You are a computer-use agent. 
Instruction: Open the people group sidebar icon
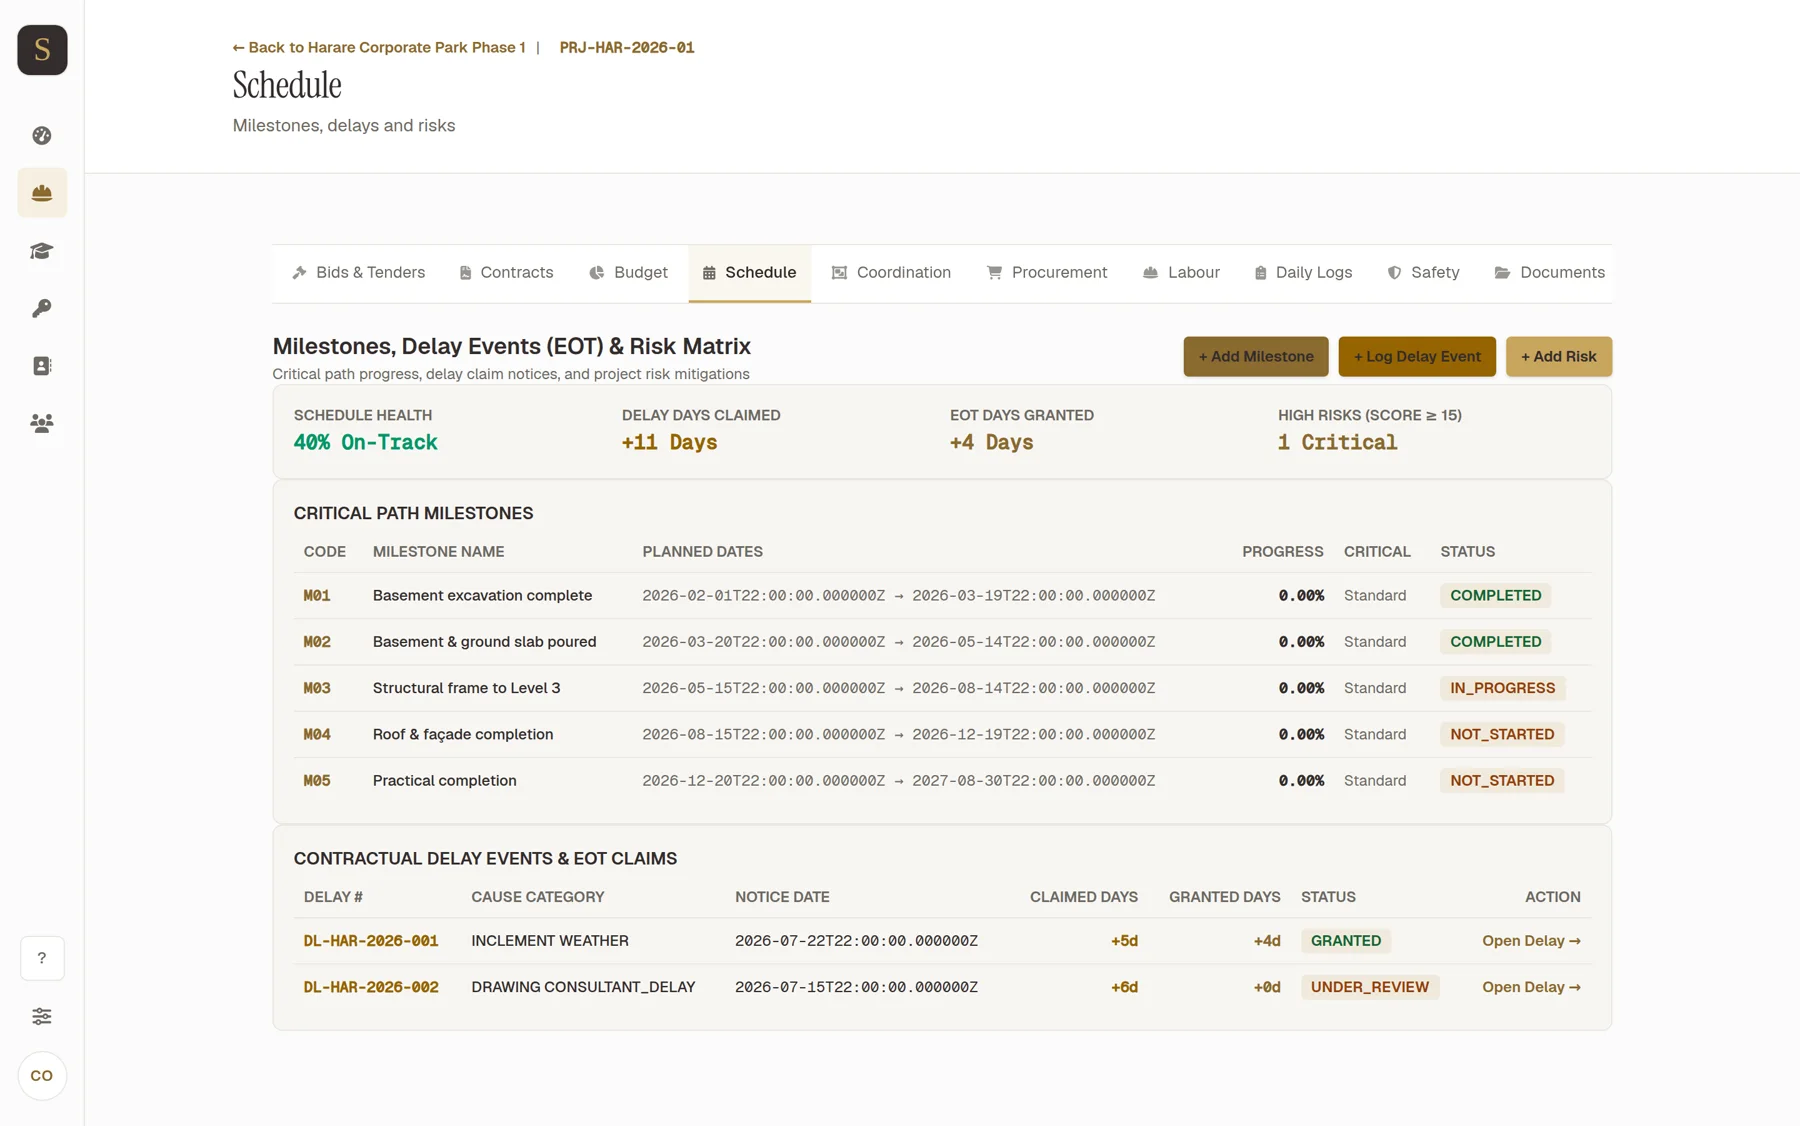(42, 423)
